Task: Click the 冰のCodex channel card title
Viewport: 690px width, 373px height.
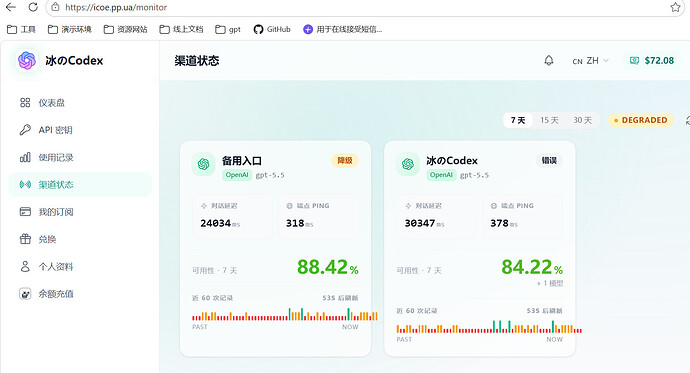Action: point(452,161)
